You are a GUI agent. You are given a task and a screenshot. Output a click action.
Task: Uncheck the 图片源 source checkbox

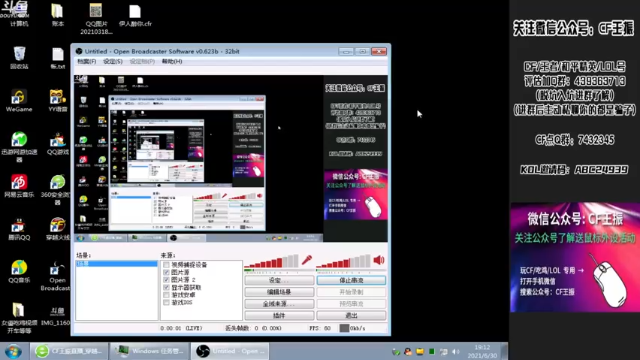[x=166, y=272]
